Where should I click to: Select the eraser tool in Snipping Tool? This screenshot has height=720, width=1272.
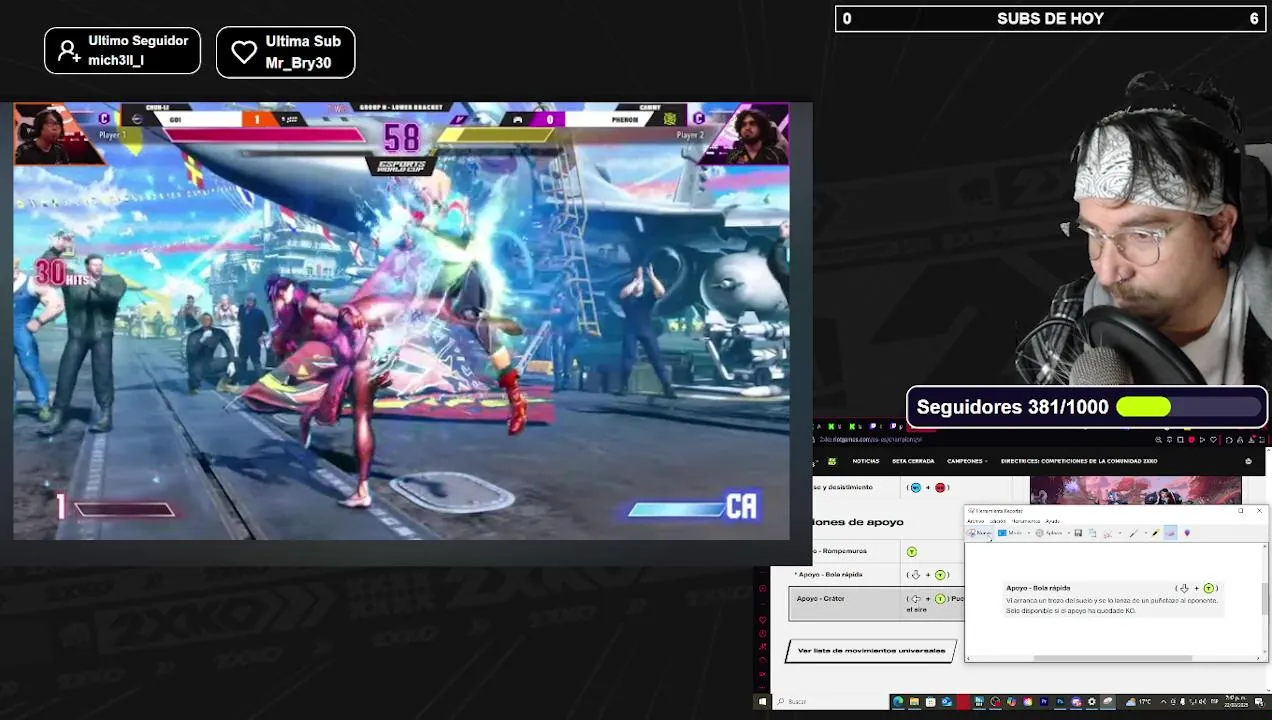[1171, 533]
